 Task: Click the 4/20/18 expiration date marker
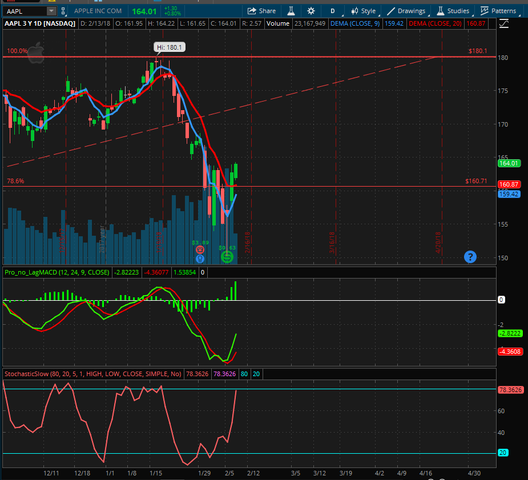[x=438, y=243]
